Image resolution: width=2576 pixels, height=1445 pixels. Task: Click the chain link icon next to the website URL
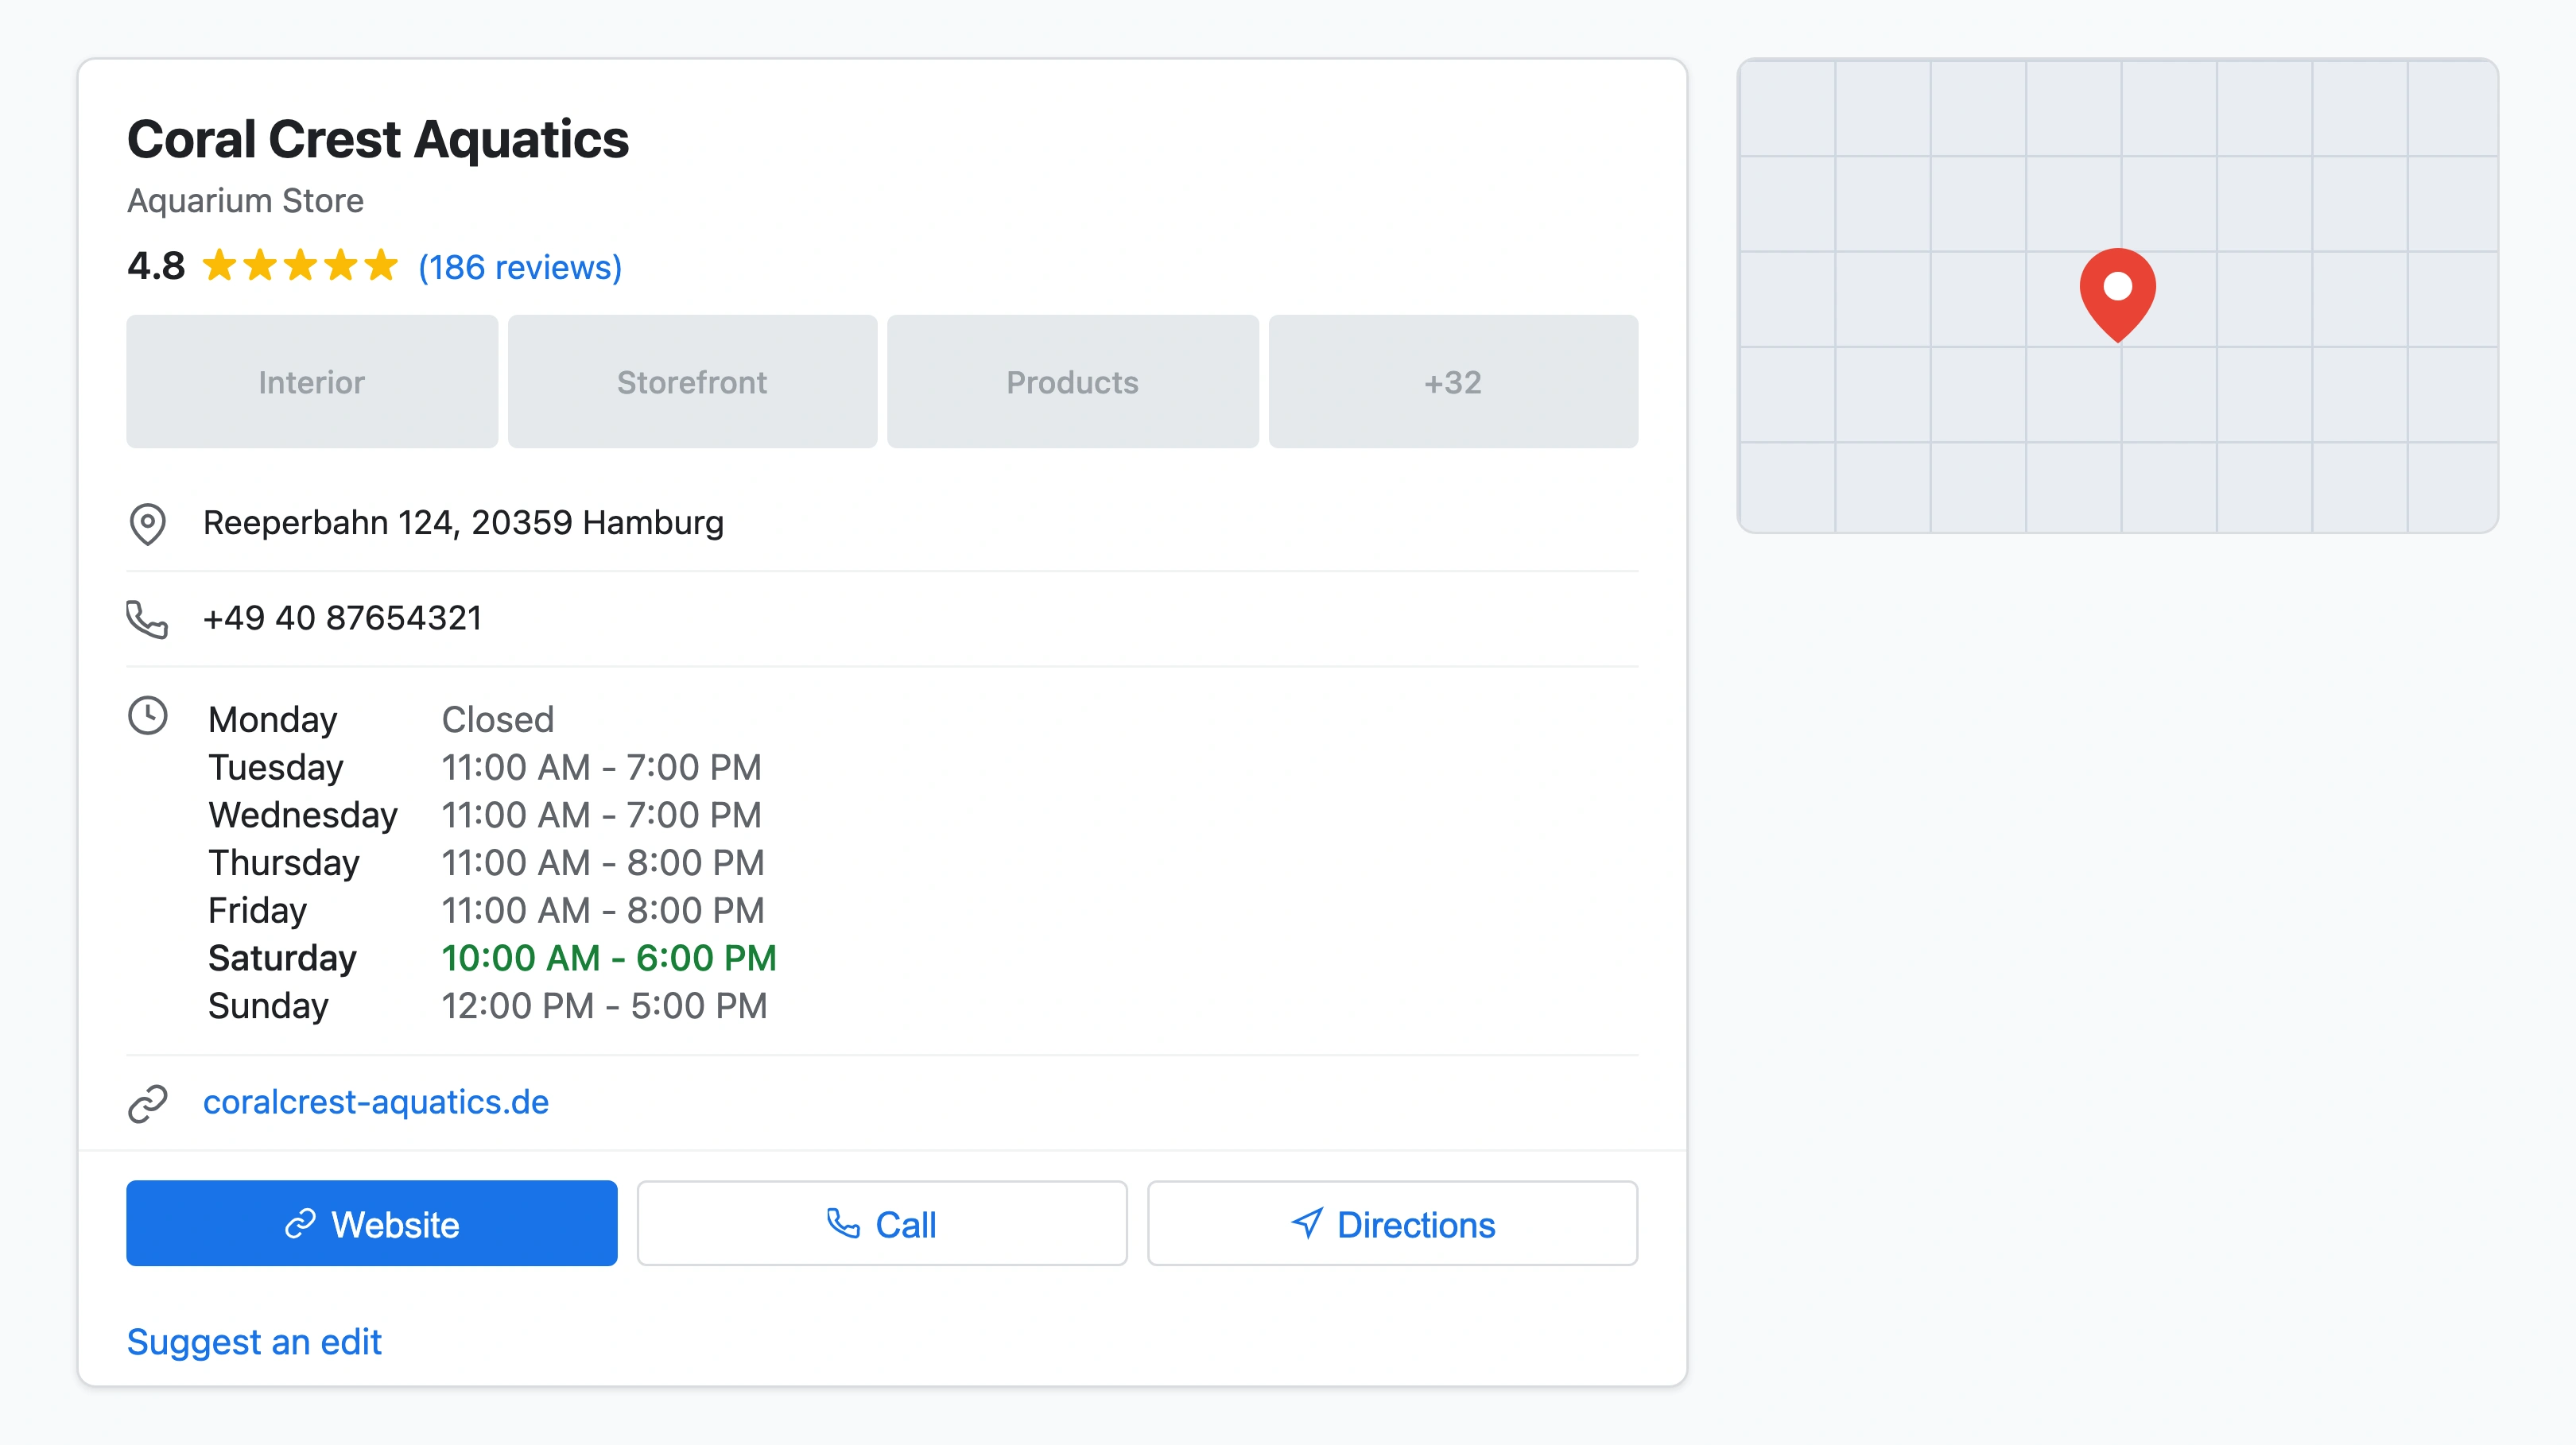click(148, 1103)
